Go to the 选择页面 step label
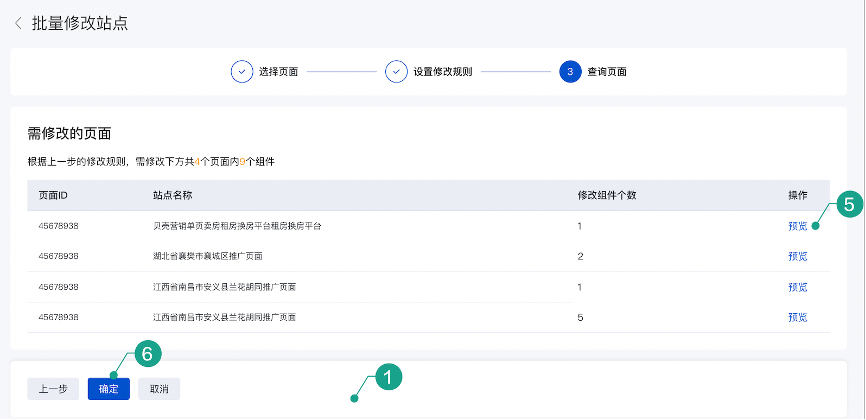The image size is (866, 420). coord(278,72)
